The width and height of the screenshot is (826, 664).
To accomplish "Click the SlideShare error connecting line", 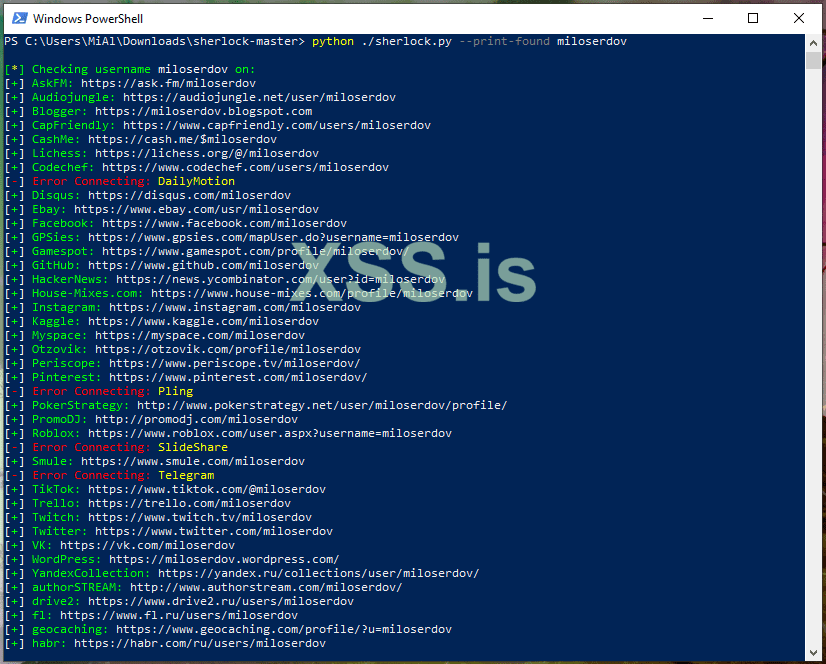I will point(116,447).
